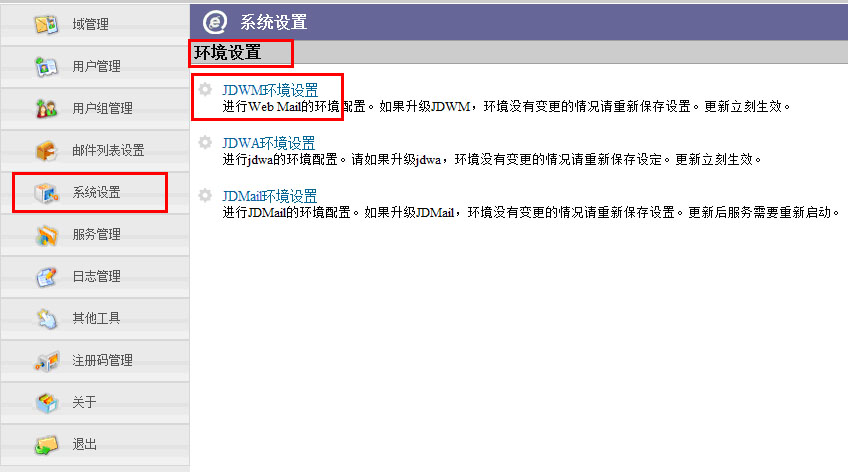Click the gear icon beside JDWM环境设置
The width and height of the screenshot is (848, 472).
205,89
